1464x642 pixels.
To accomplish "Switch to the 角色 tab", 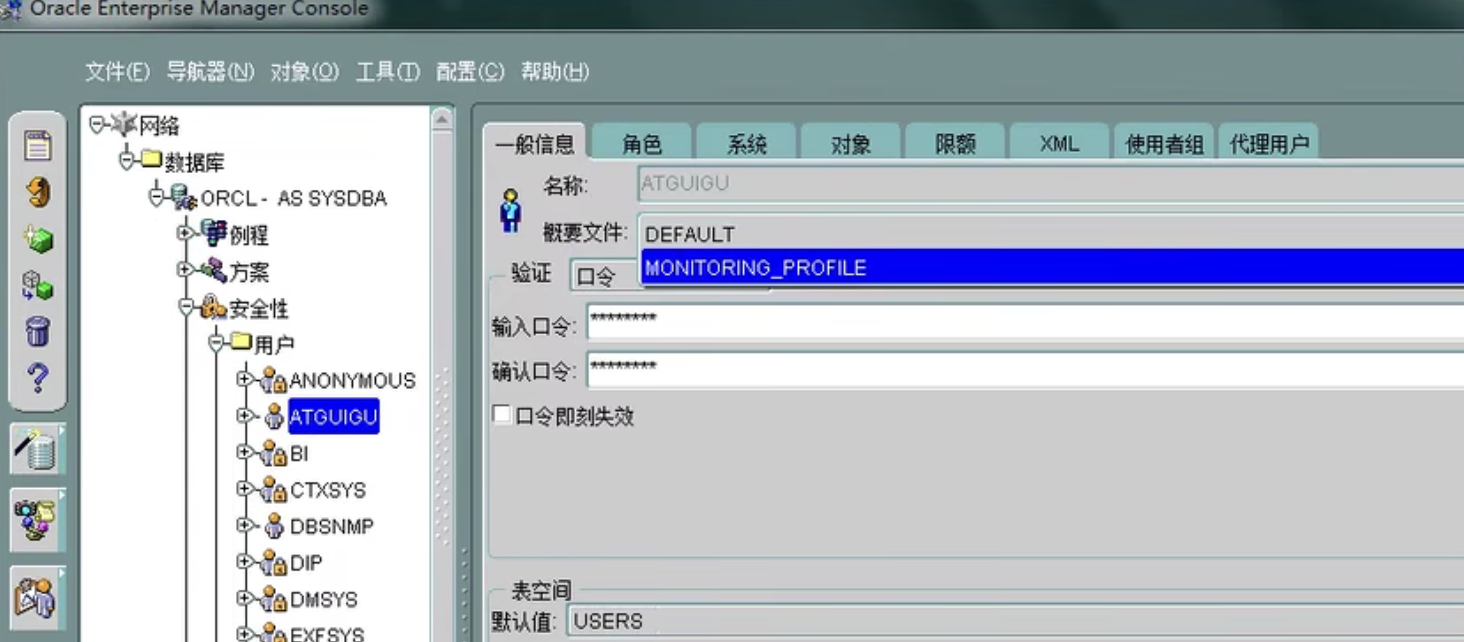I will point(642,143).
